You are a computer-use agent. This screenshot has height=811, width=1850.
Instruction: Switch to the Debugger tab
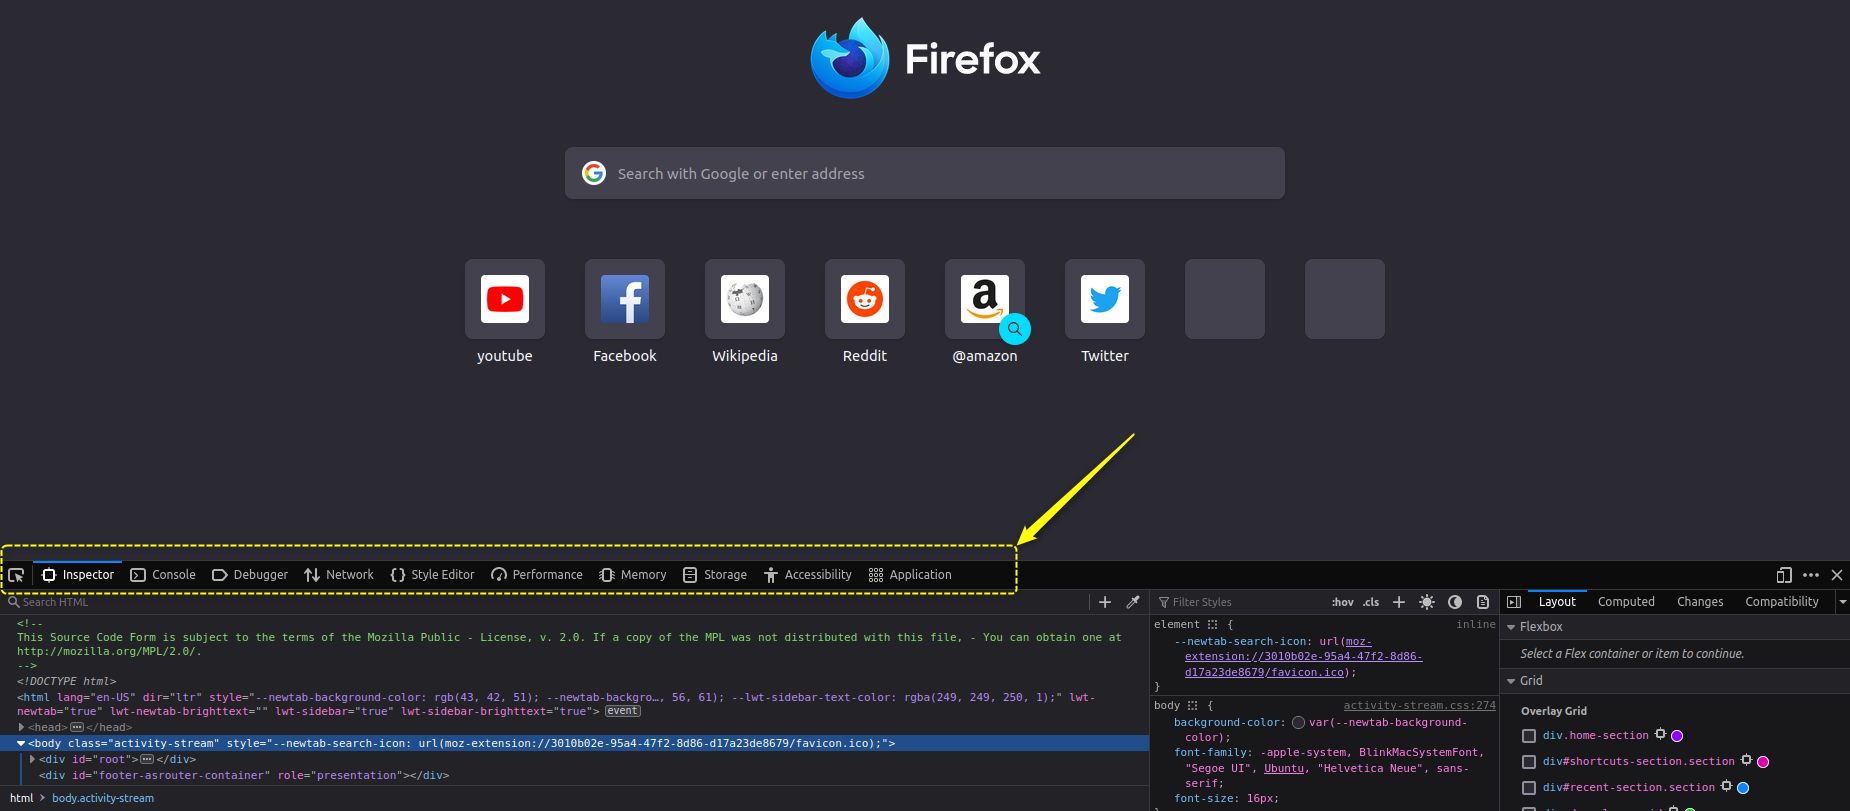point(250,575)
